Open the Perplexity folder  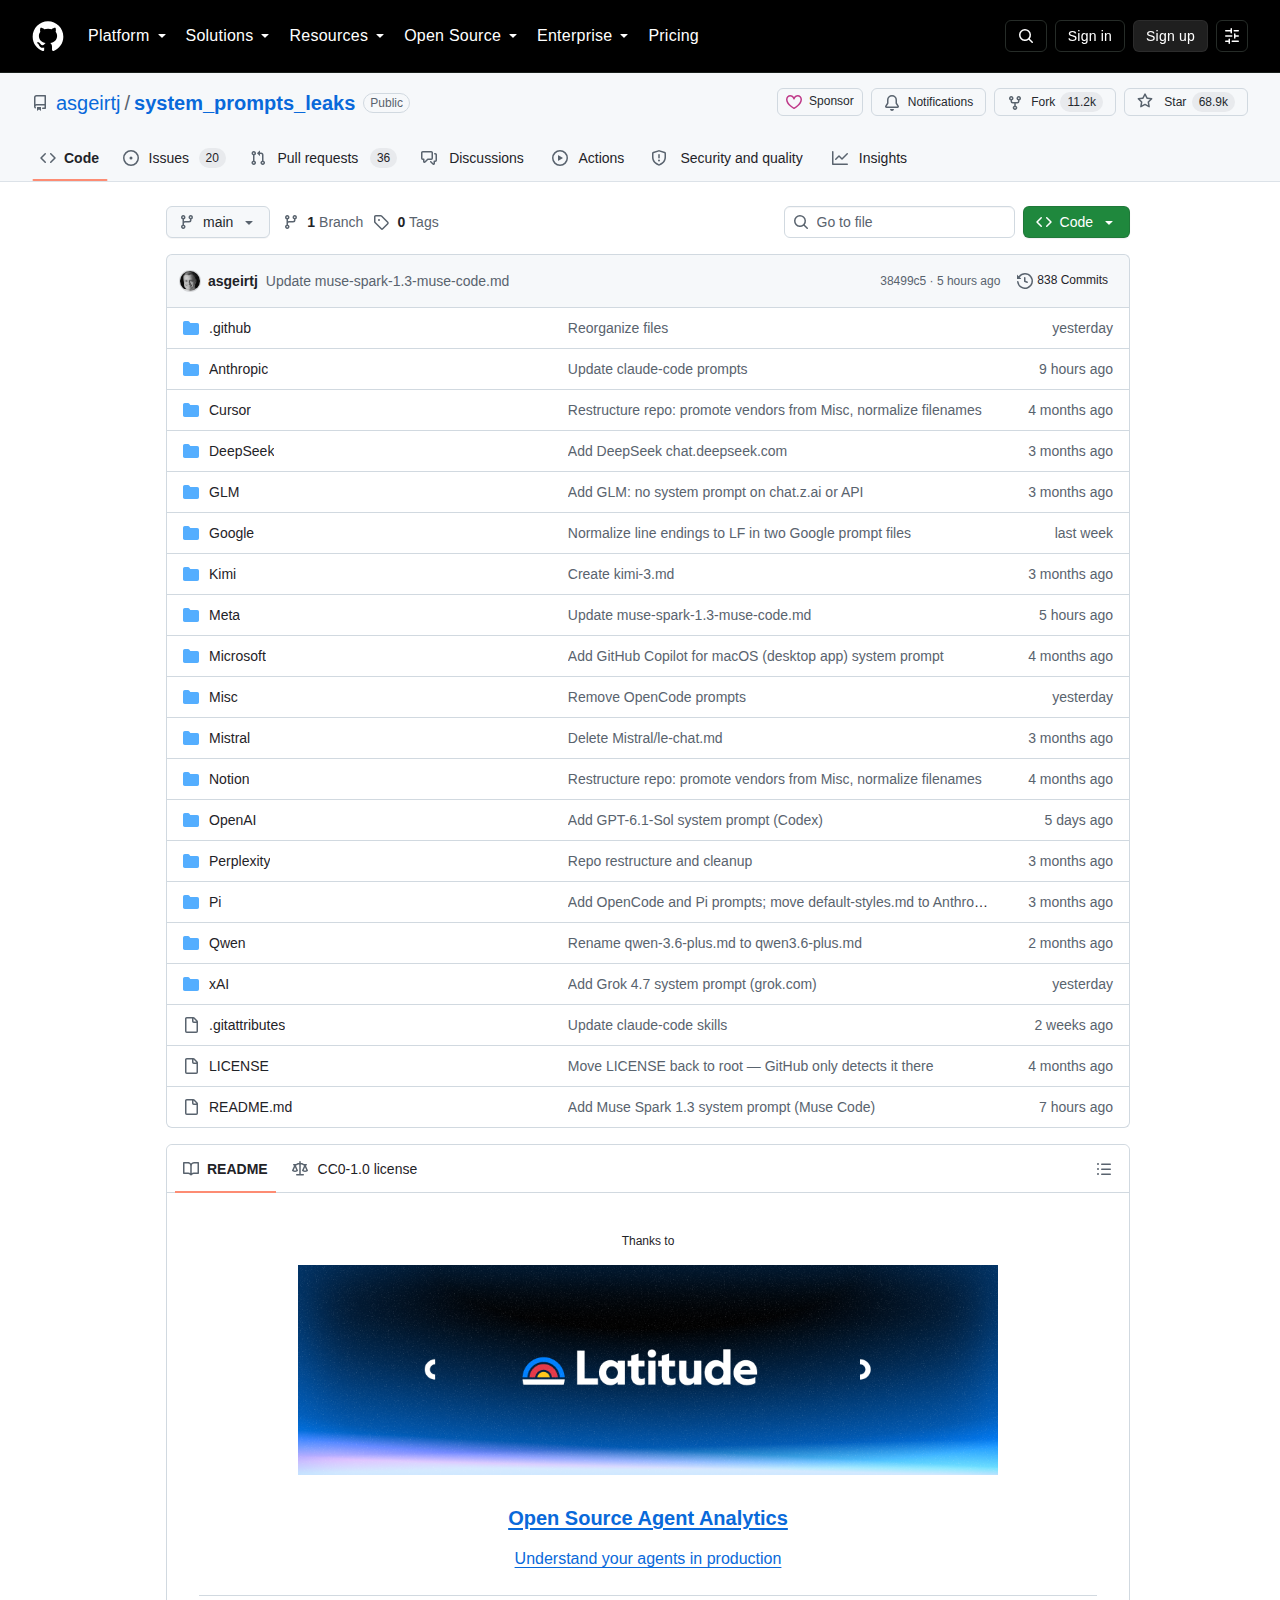[239, 861]
